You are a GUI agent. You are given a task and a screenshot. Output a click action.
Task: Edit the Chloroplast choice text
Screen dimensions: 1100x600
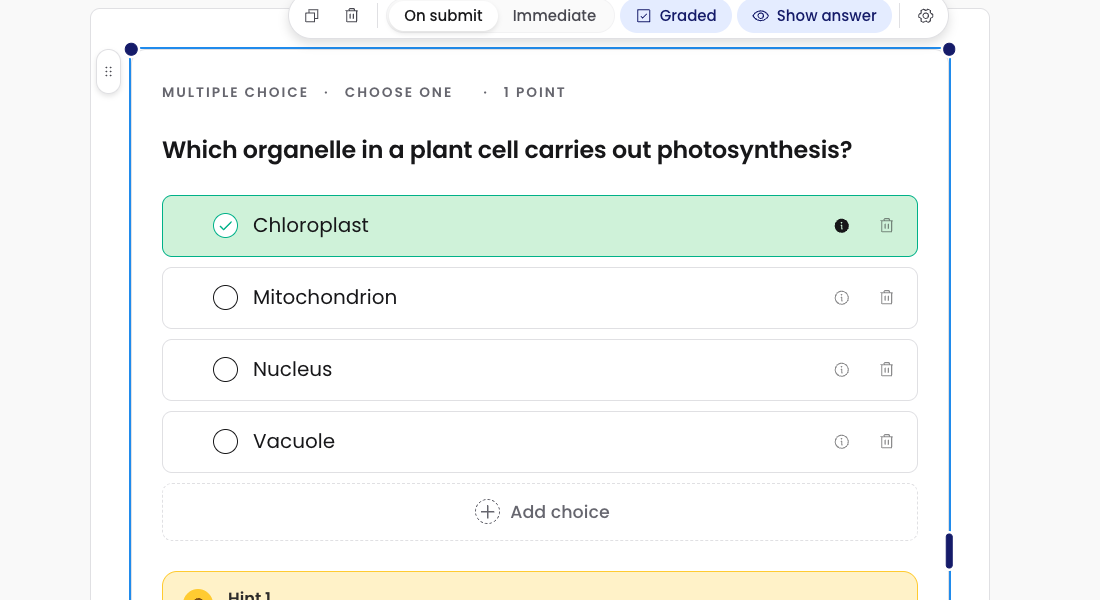(310, 225)
